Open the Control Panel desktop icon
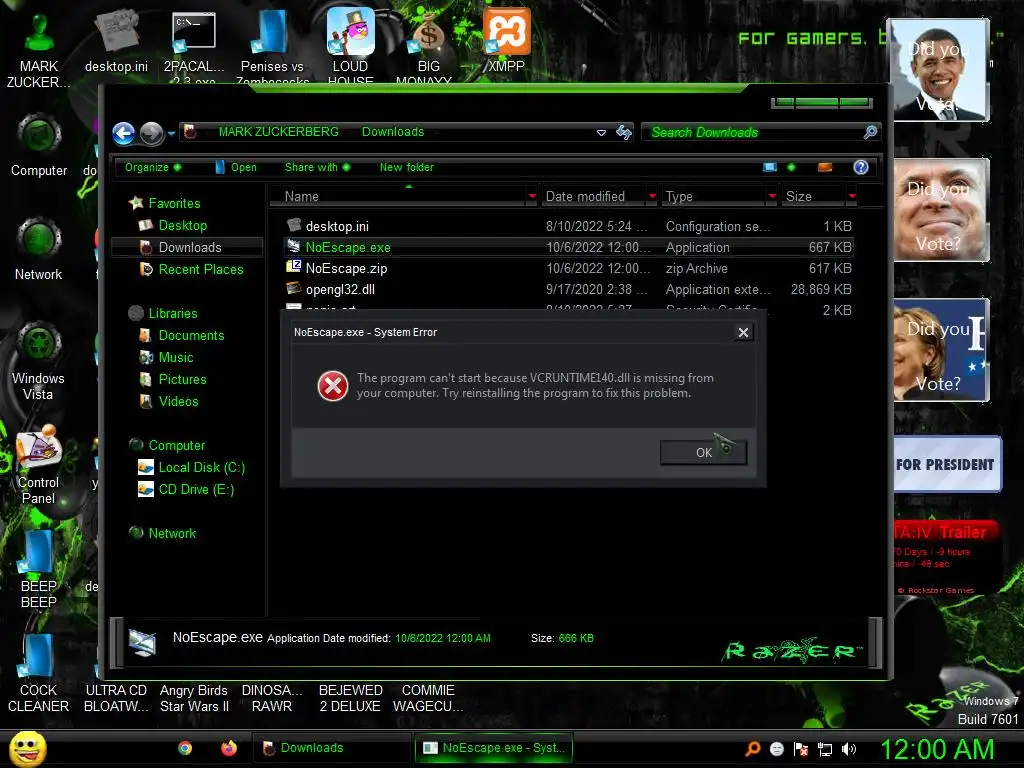Screen dimensions: 1024x768 pyautogui.click(x=39, y=465)
